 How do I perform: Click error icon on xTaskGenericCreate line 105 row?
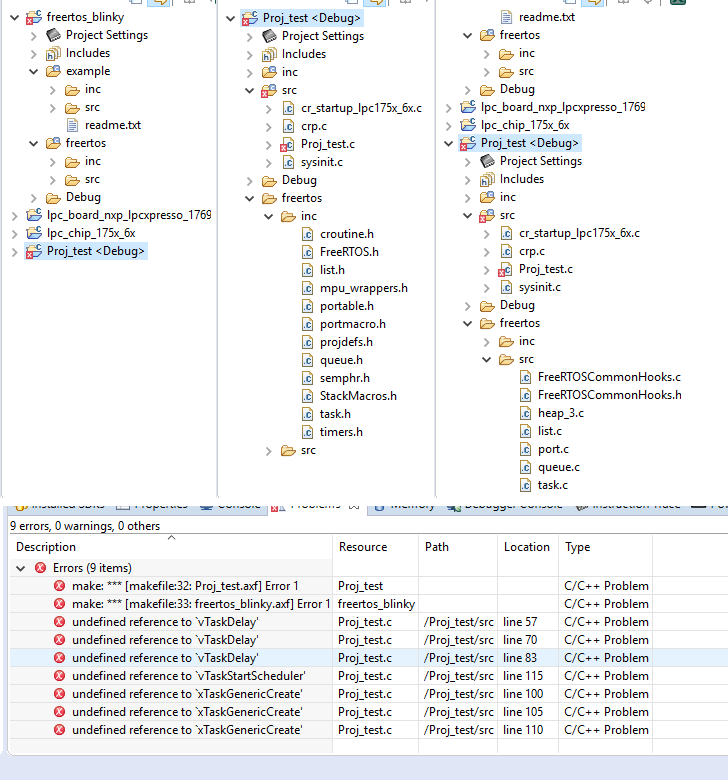click(x=59, y=712)
